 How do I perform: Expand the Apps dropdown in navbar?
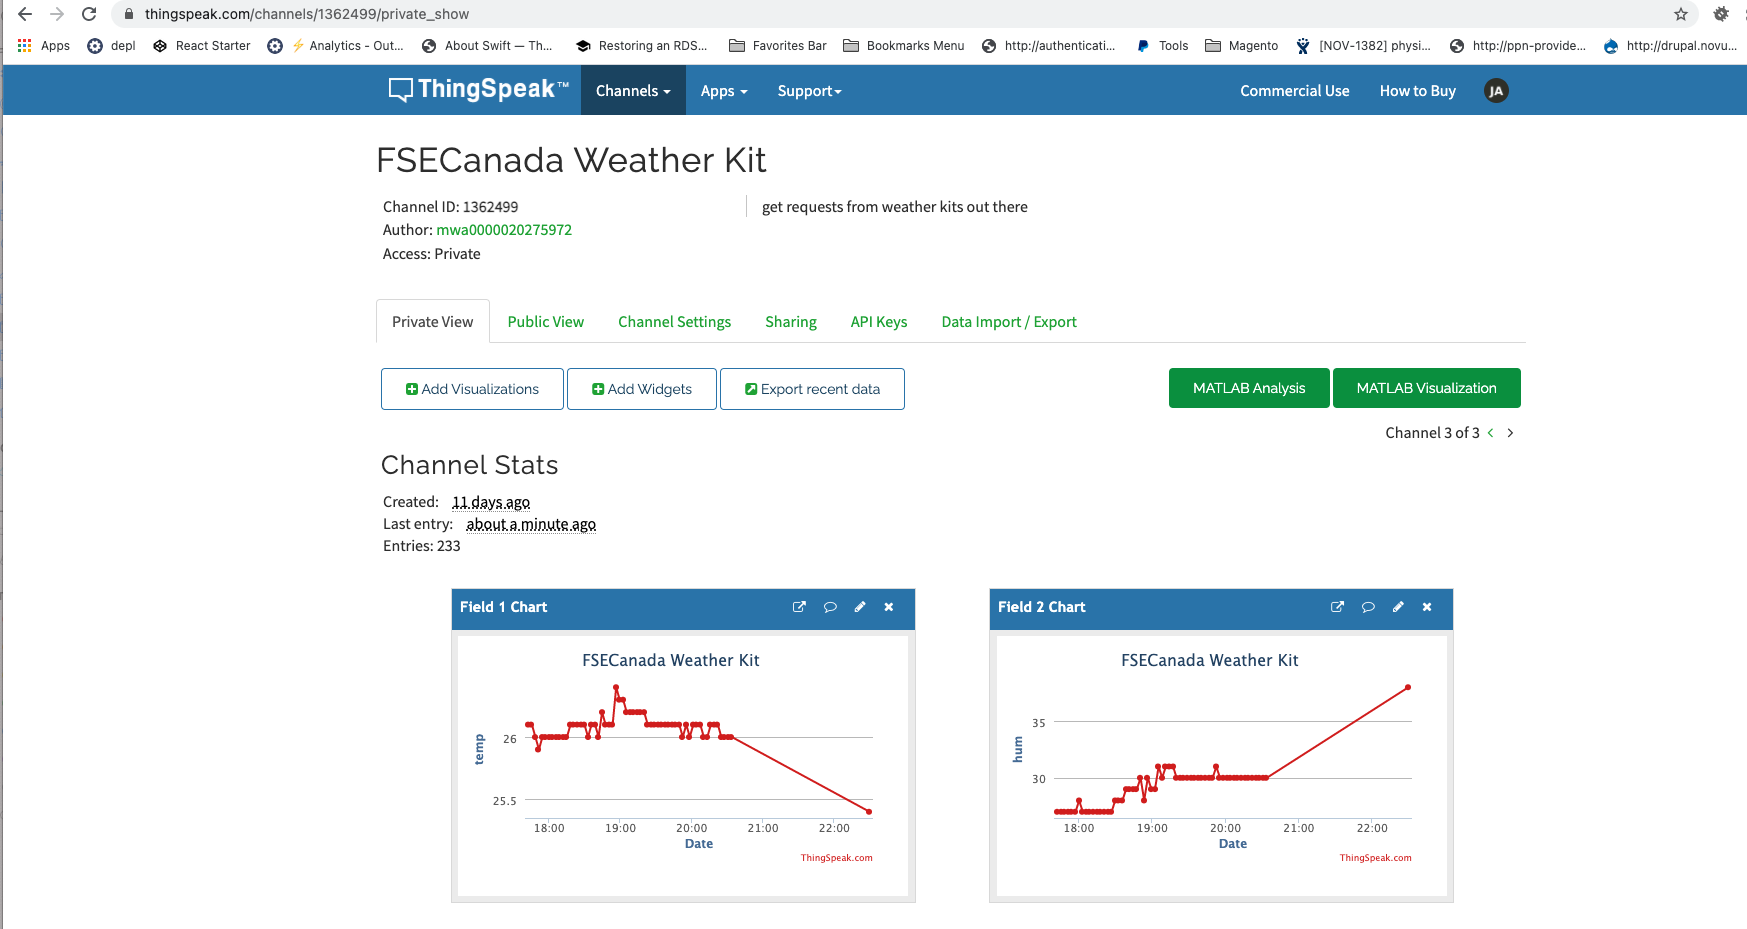[x=724, y=91]
